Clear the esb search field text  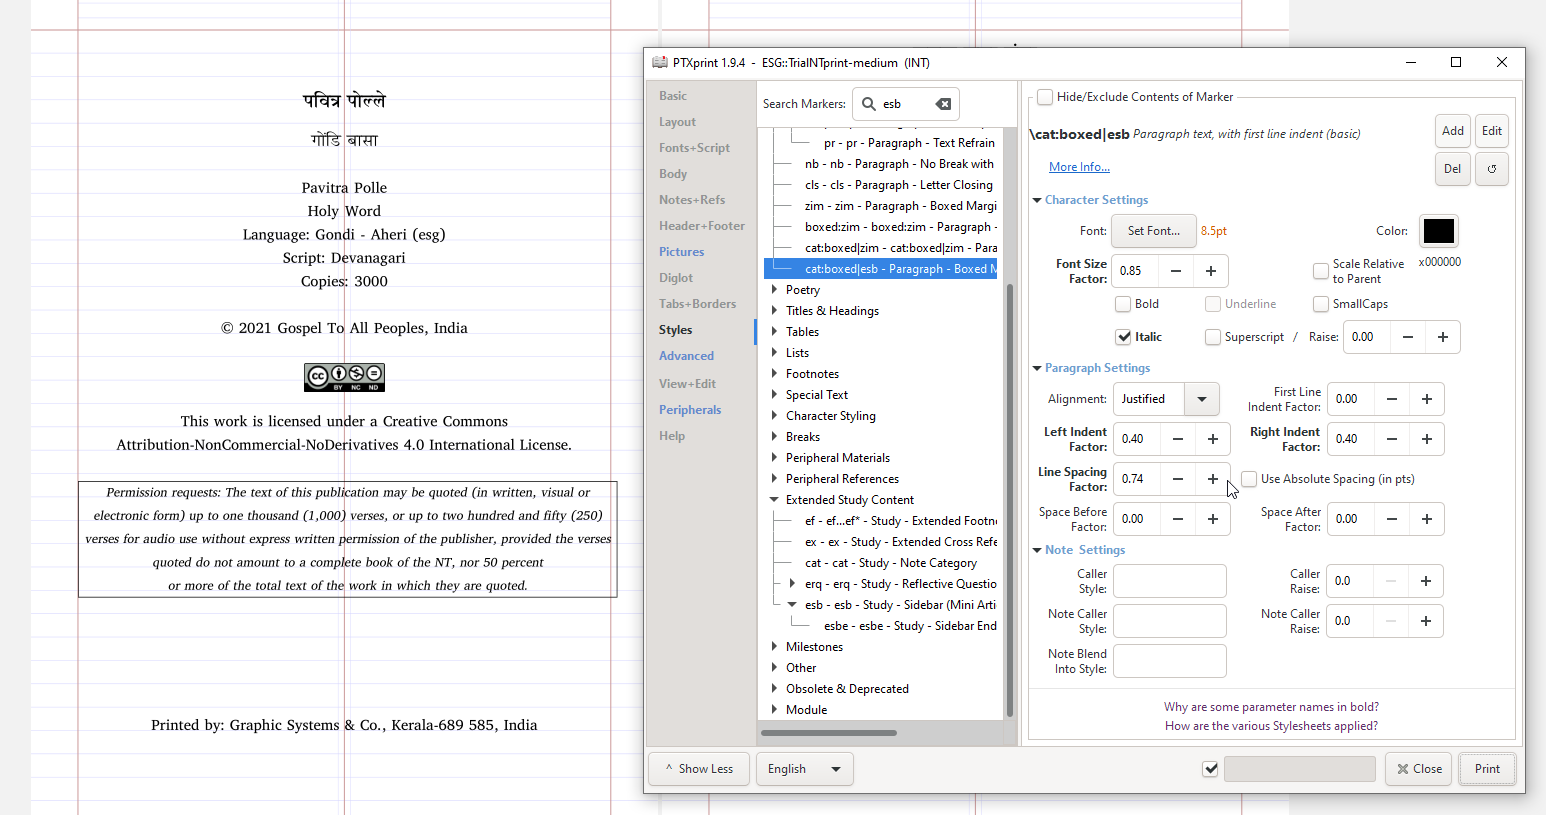[941, 103]
